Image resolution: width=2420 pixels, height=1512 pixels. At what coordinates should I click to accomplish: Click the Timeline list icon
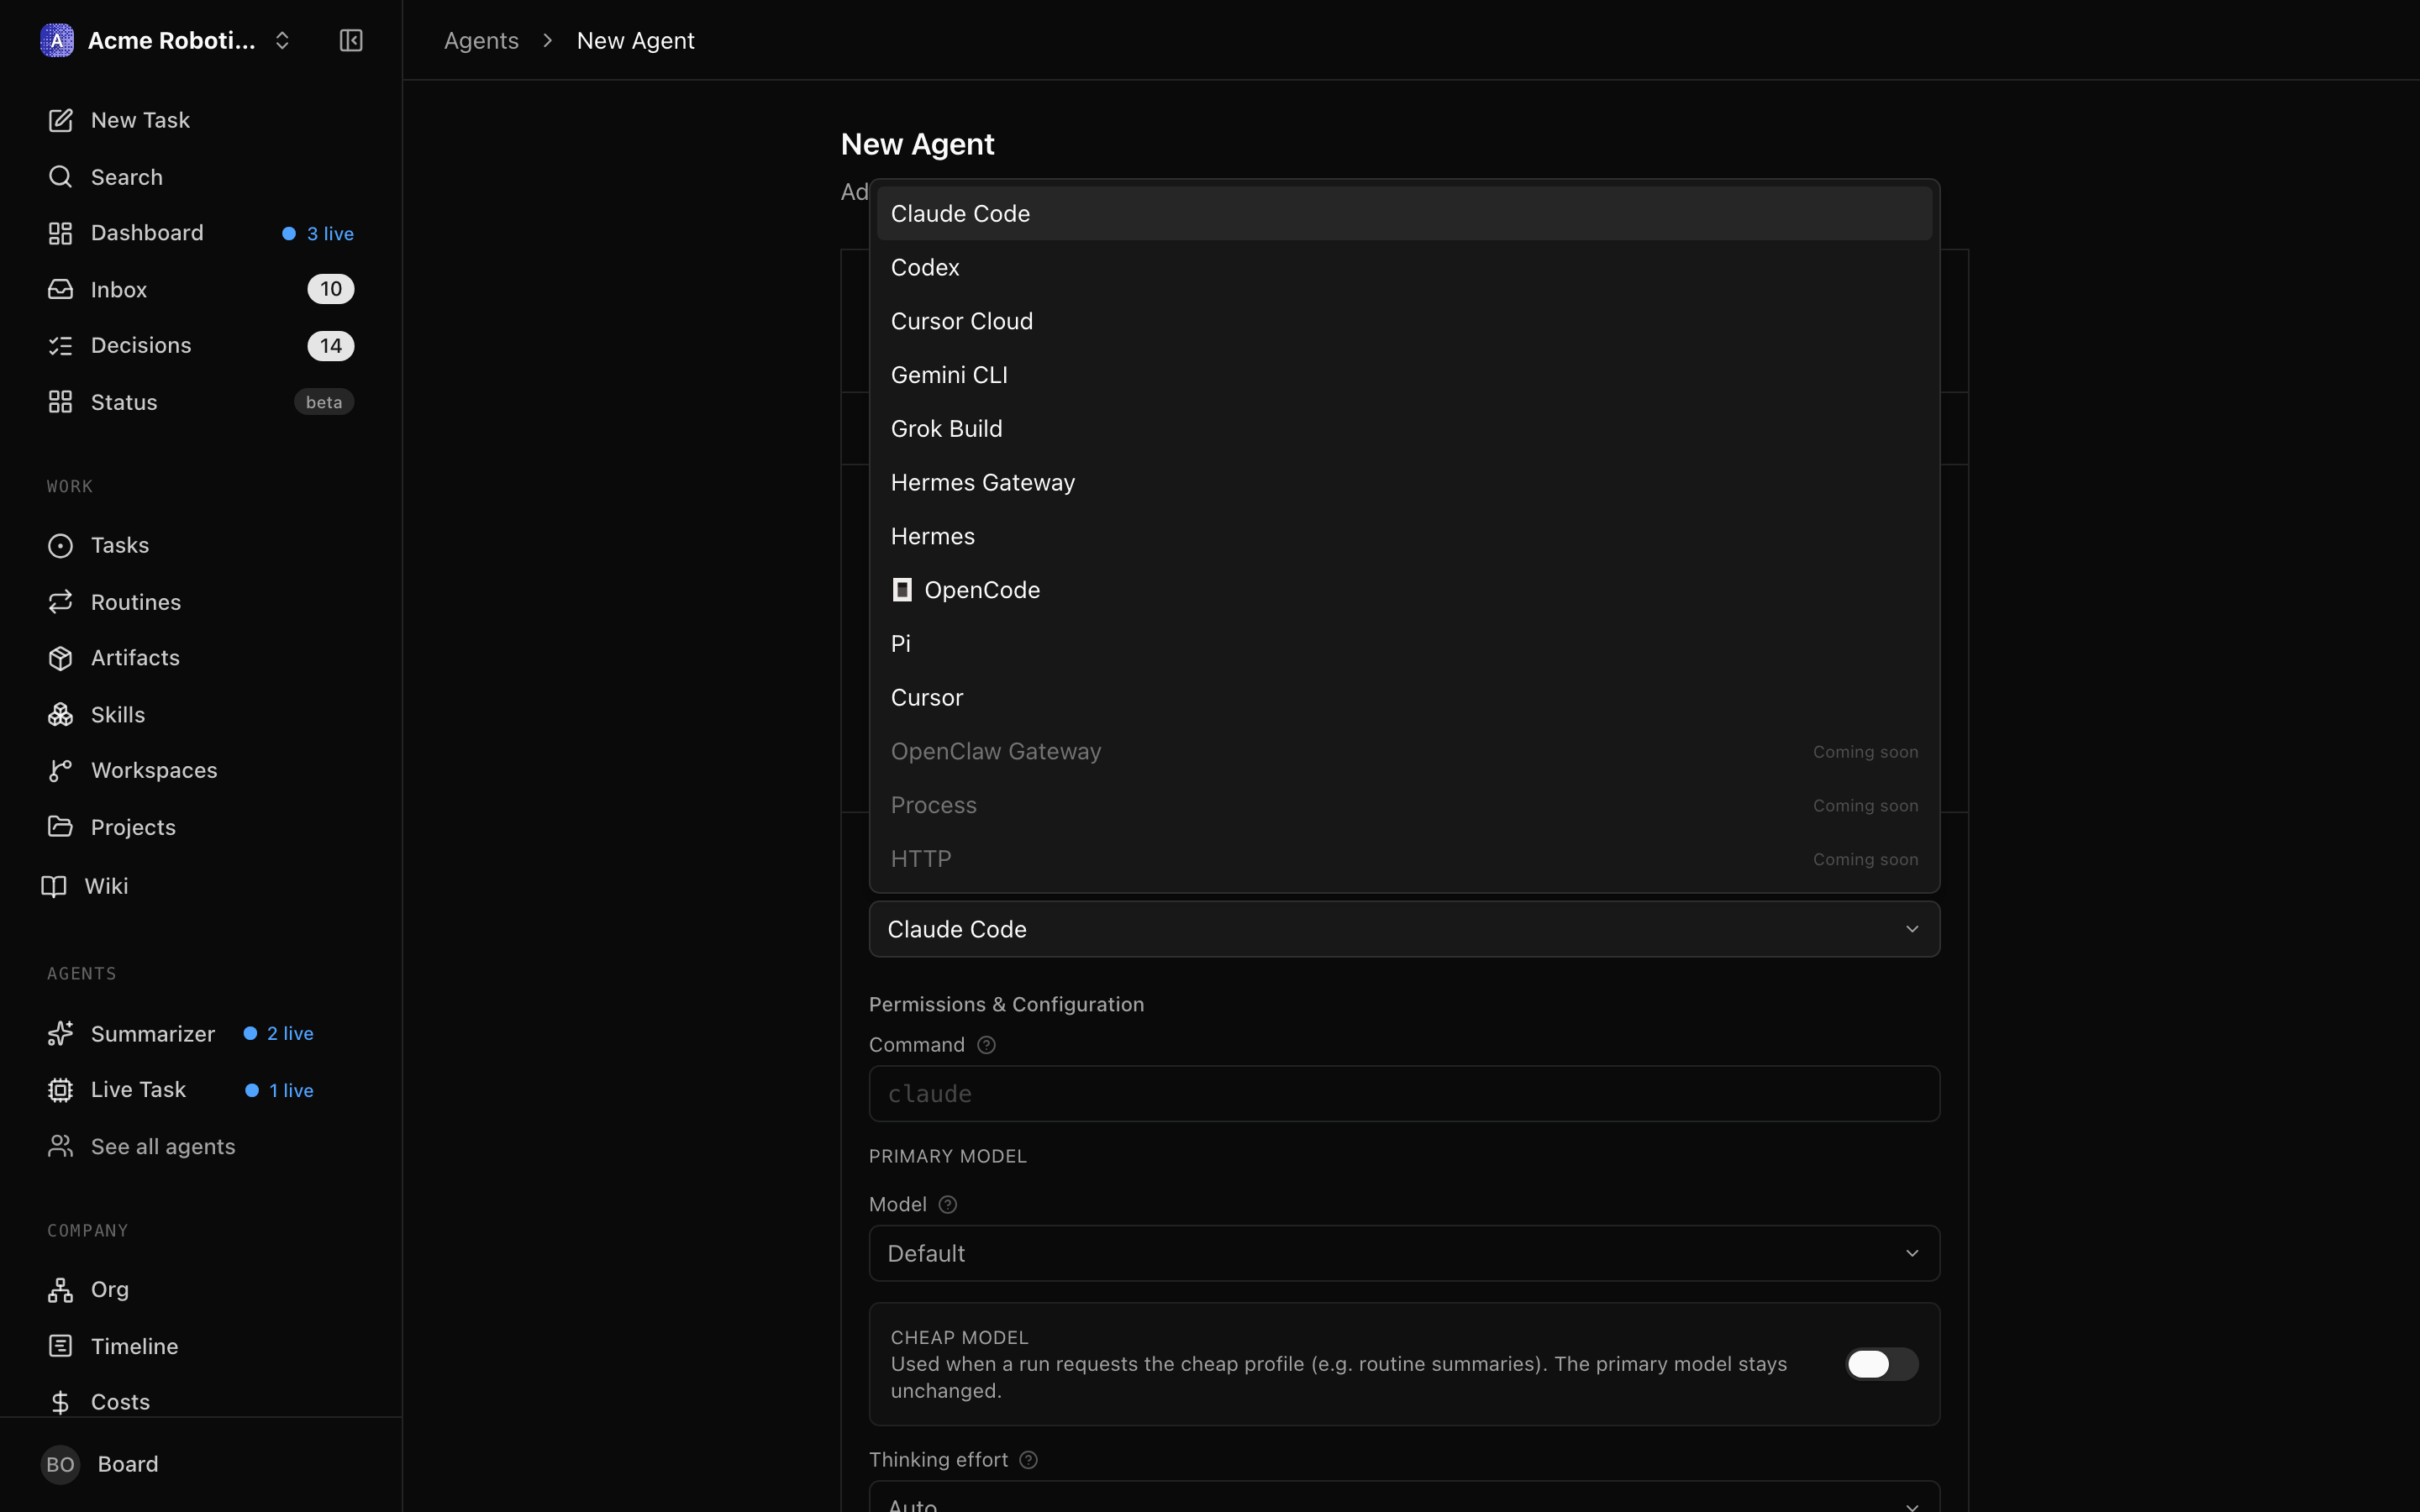click(60, 1346)
